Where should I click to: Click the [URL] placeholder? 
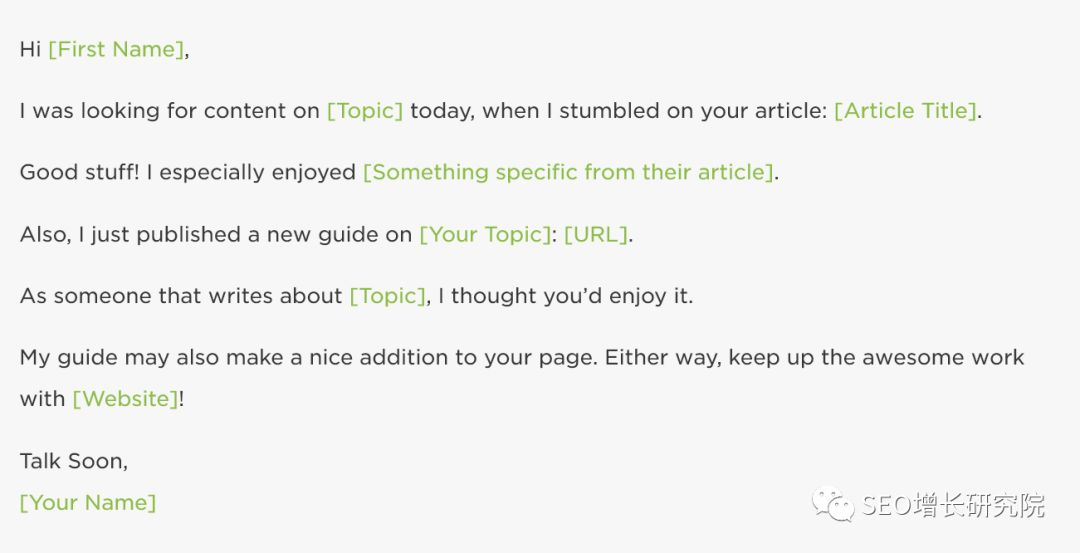(x=596, y=234)
